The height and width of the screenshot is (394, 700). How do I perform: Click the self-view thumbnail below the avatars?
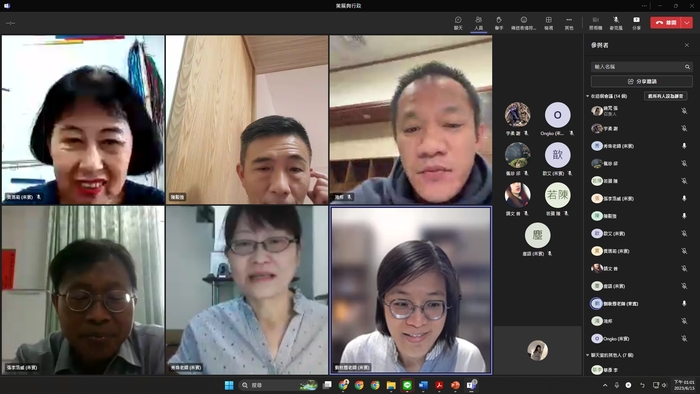click(538, 350)
